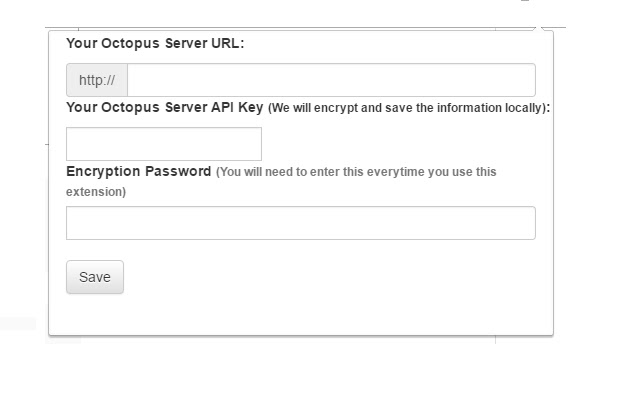Screen dimensions: 640x400
Task: Click the blank space right of the API Key input
Action: (404, 144)
